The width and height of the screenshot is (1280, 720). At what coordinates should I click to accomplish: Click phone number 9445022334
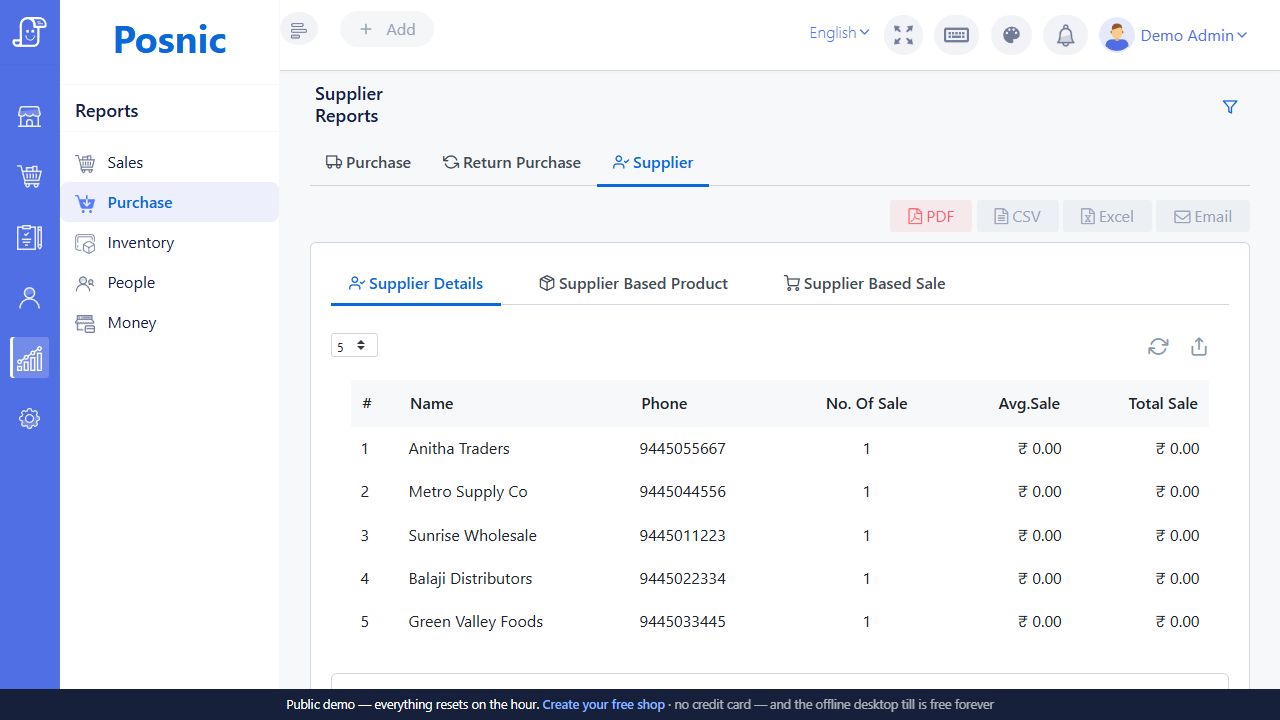683,578
